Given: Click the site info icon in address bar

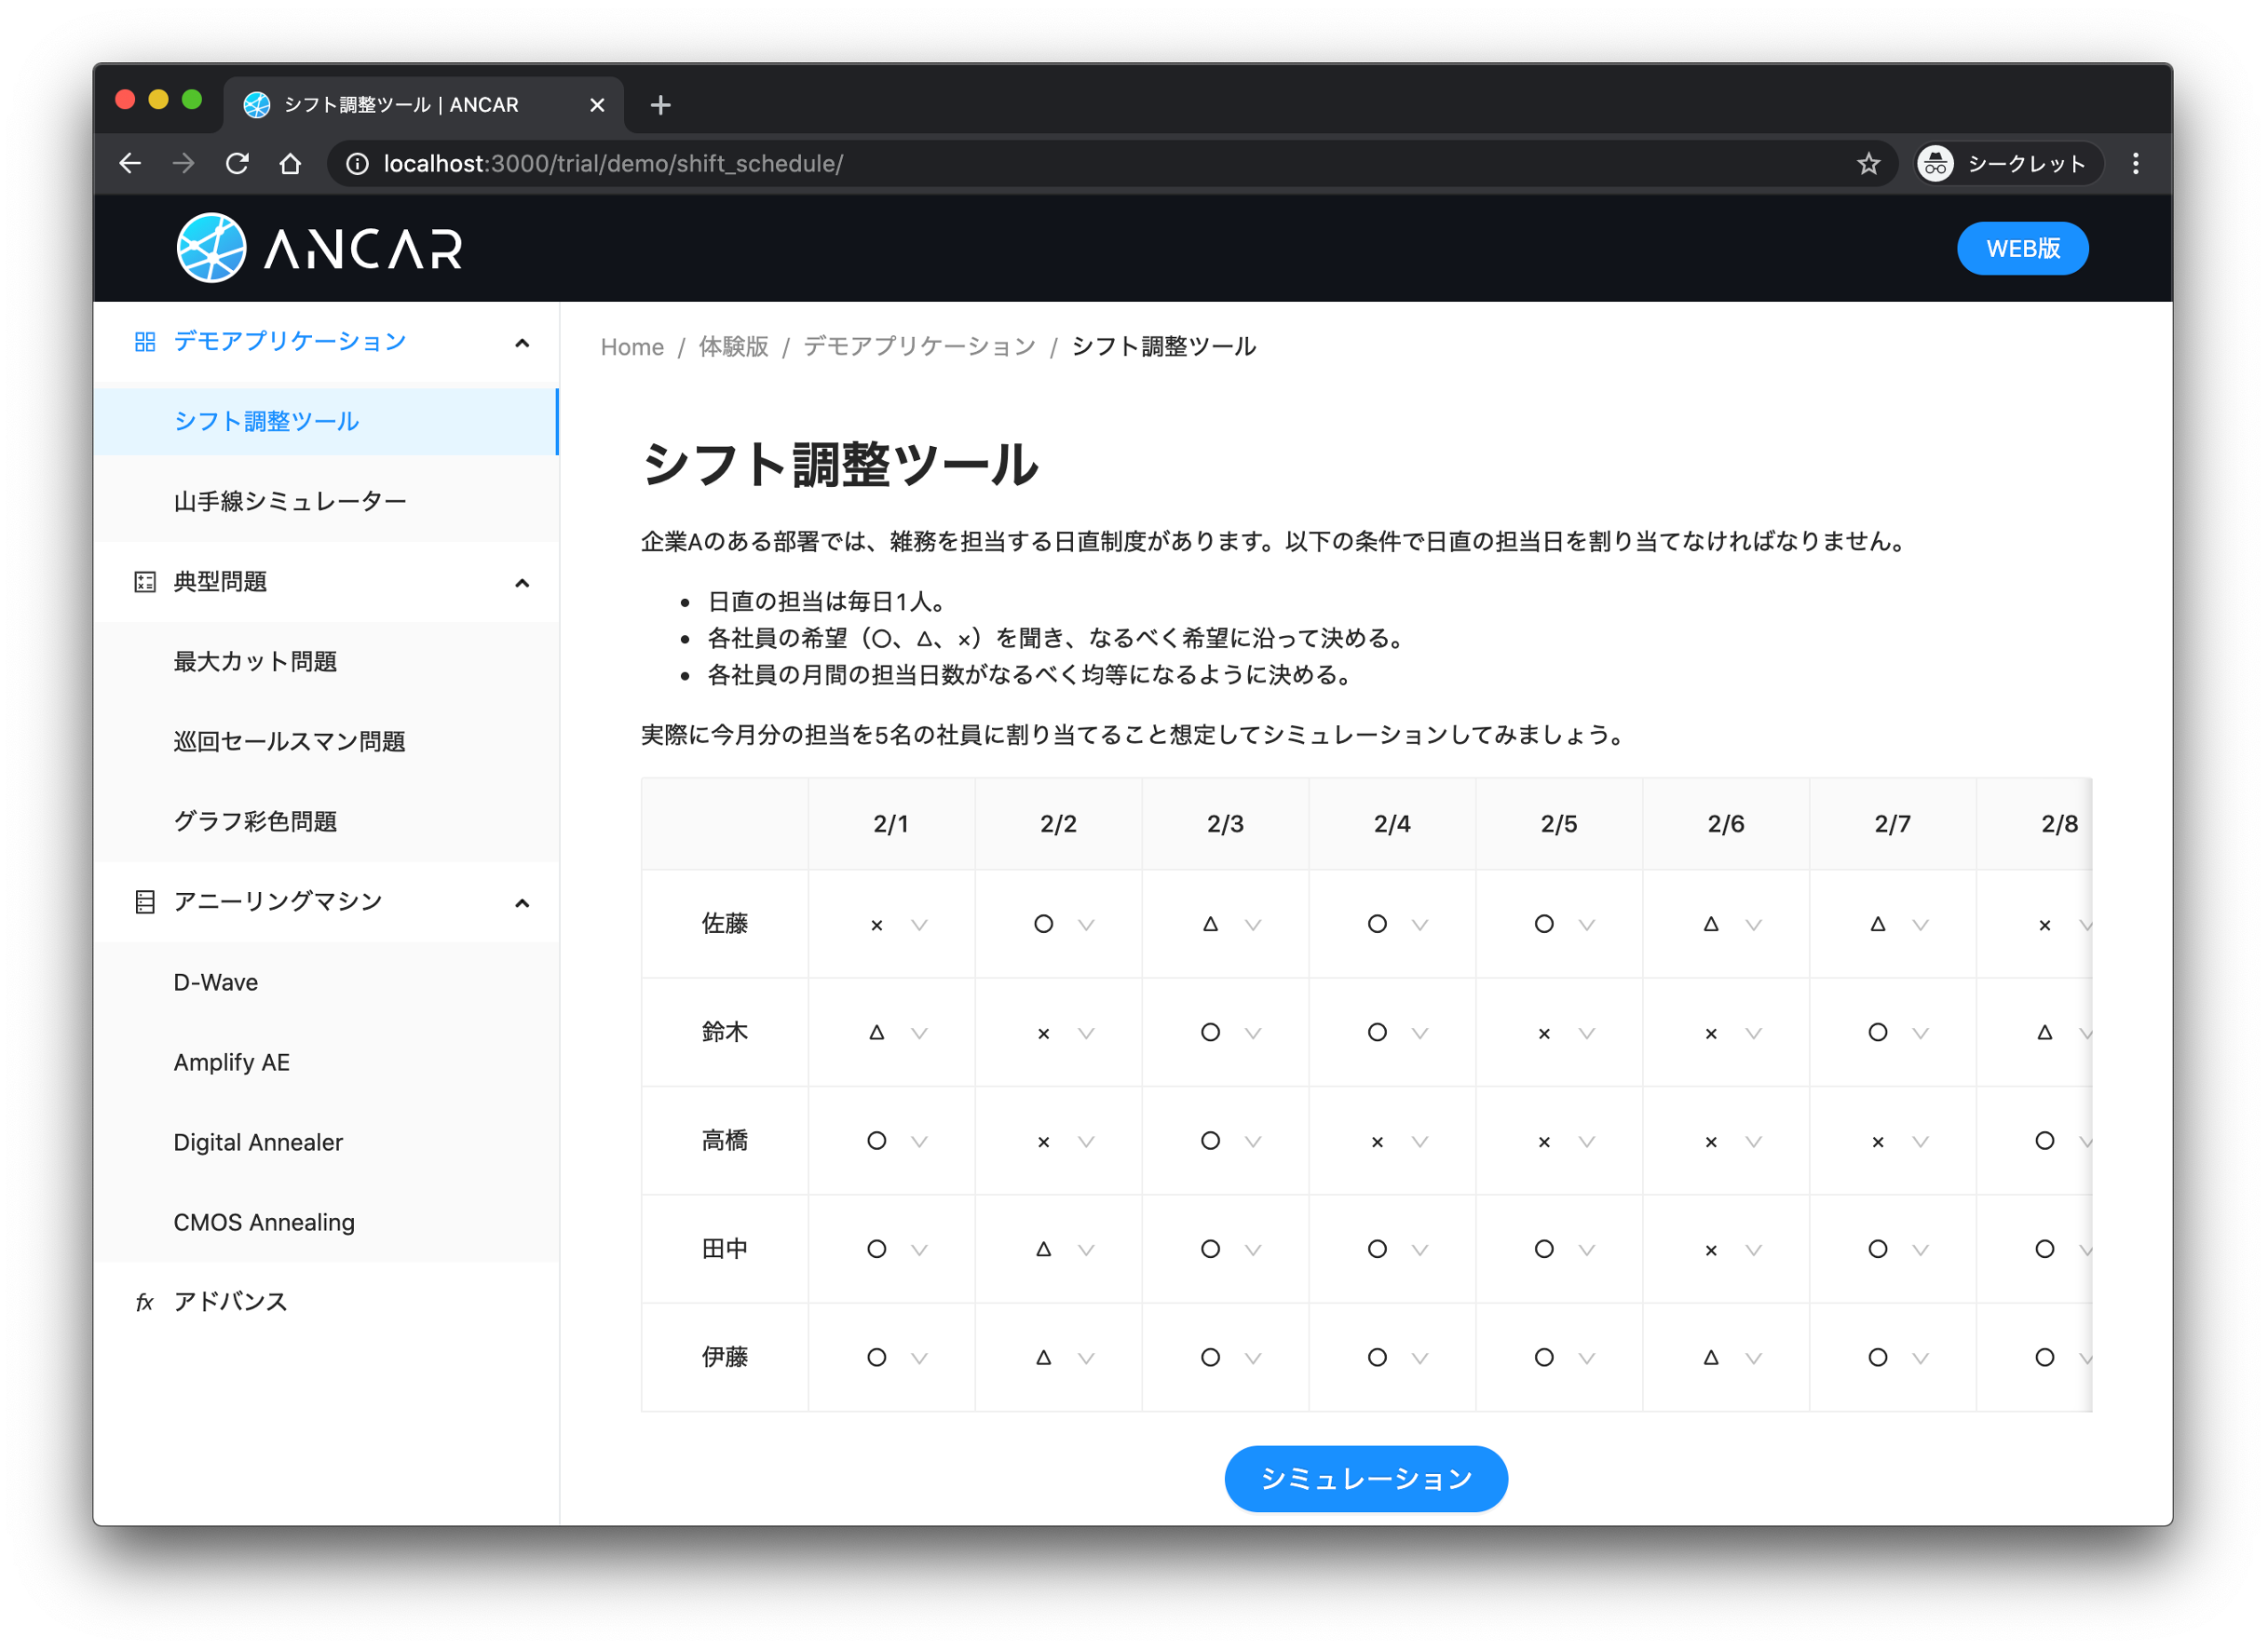Looking at the screenshot, I should click(357, 164).
